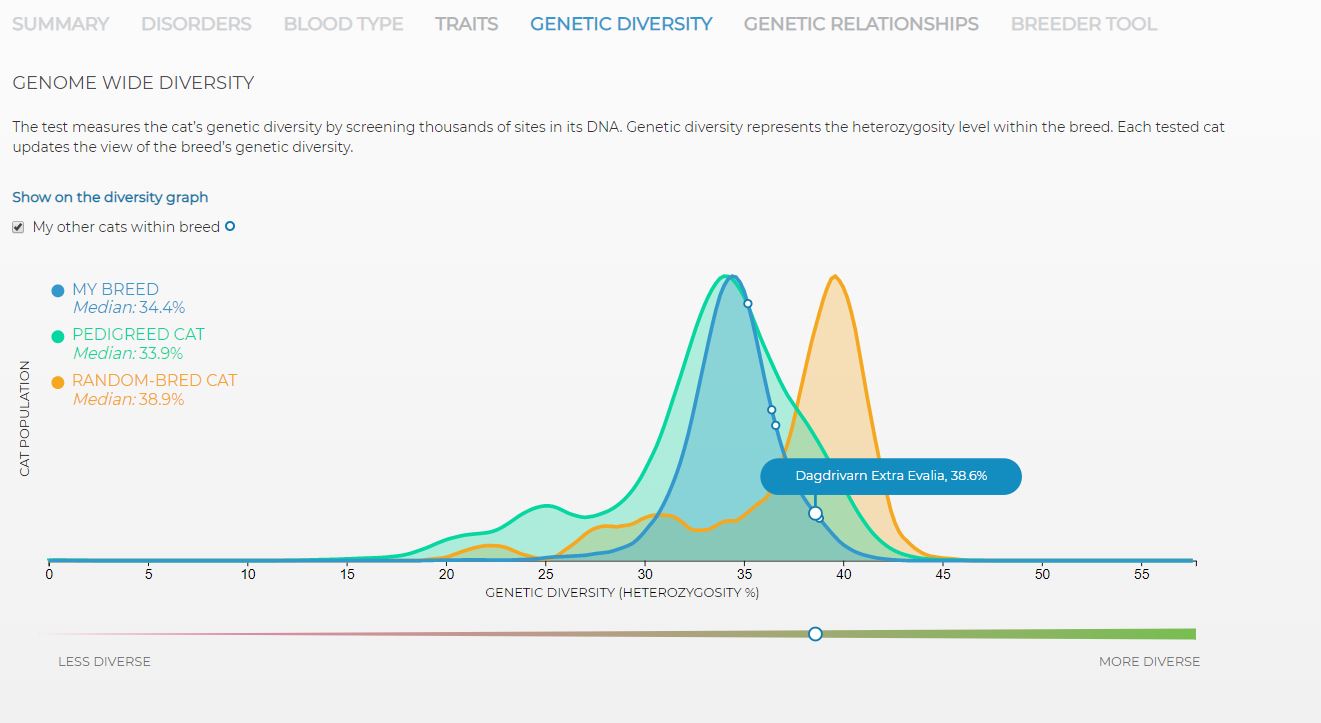Select the PEDIGREED CAT legend label

click(x=138, y=335)
